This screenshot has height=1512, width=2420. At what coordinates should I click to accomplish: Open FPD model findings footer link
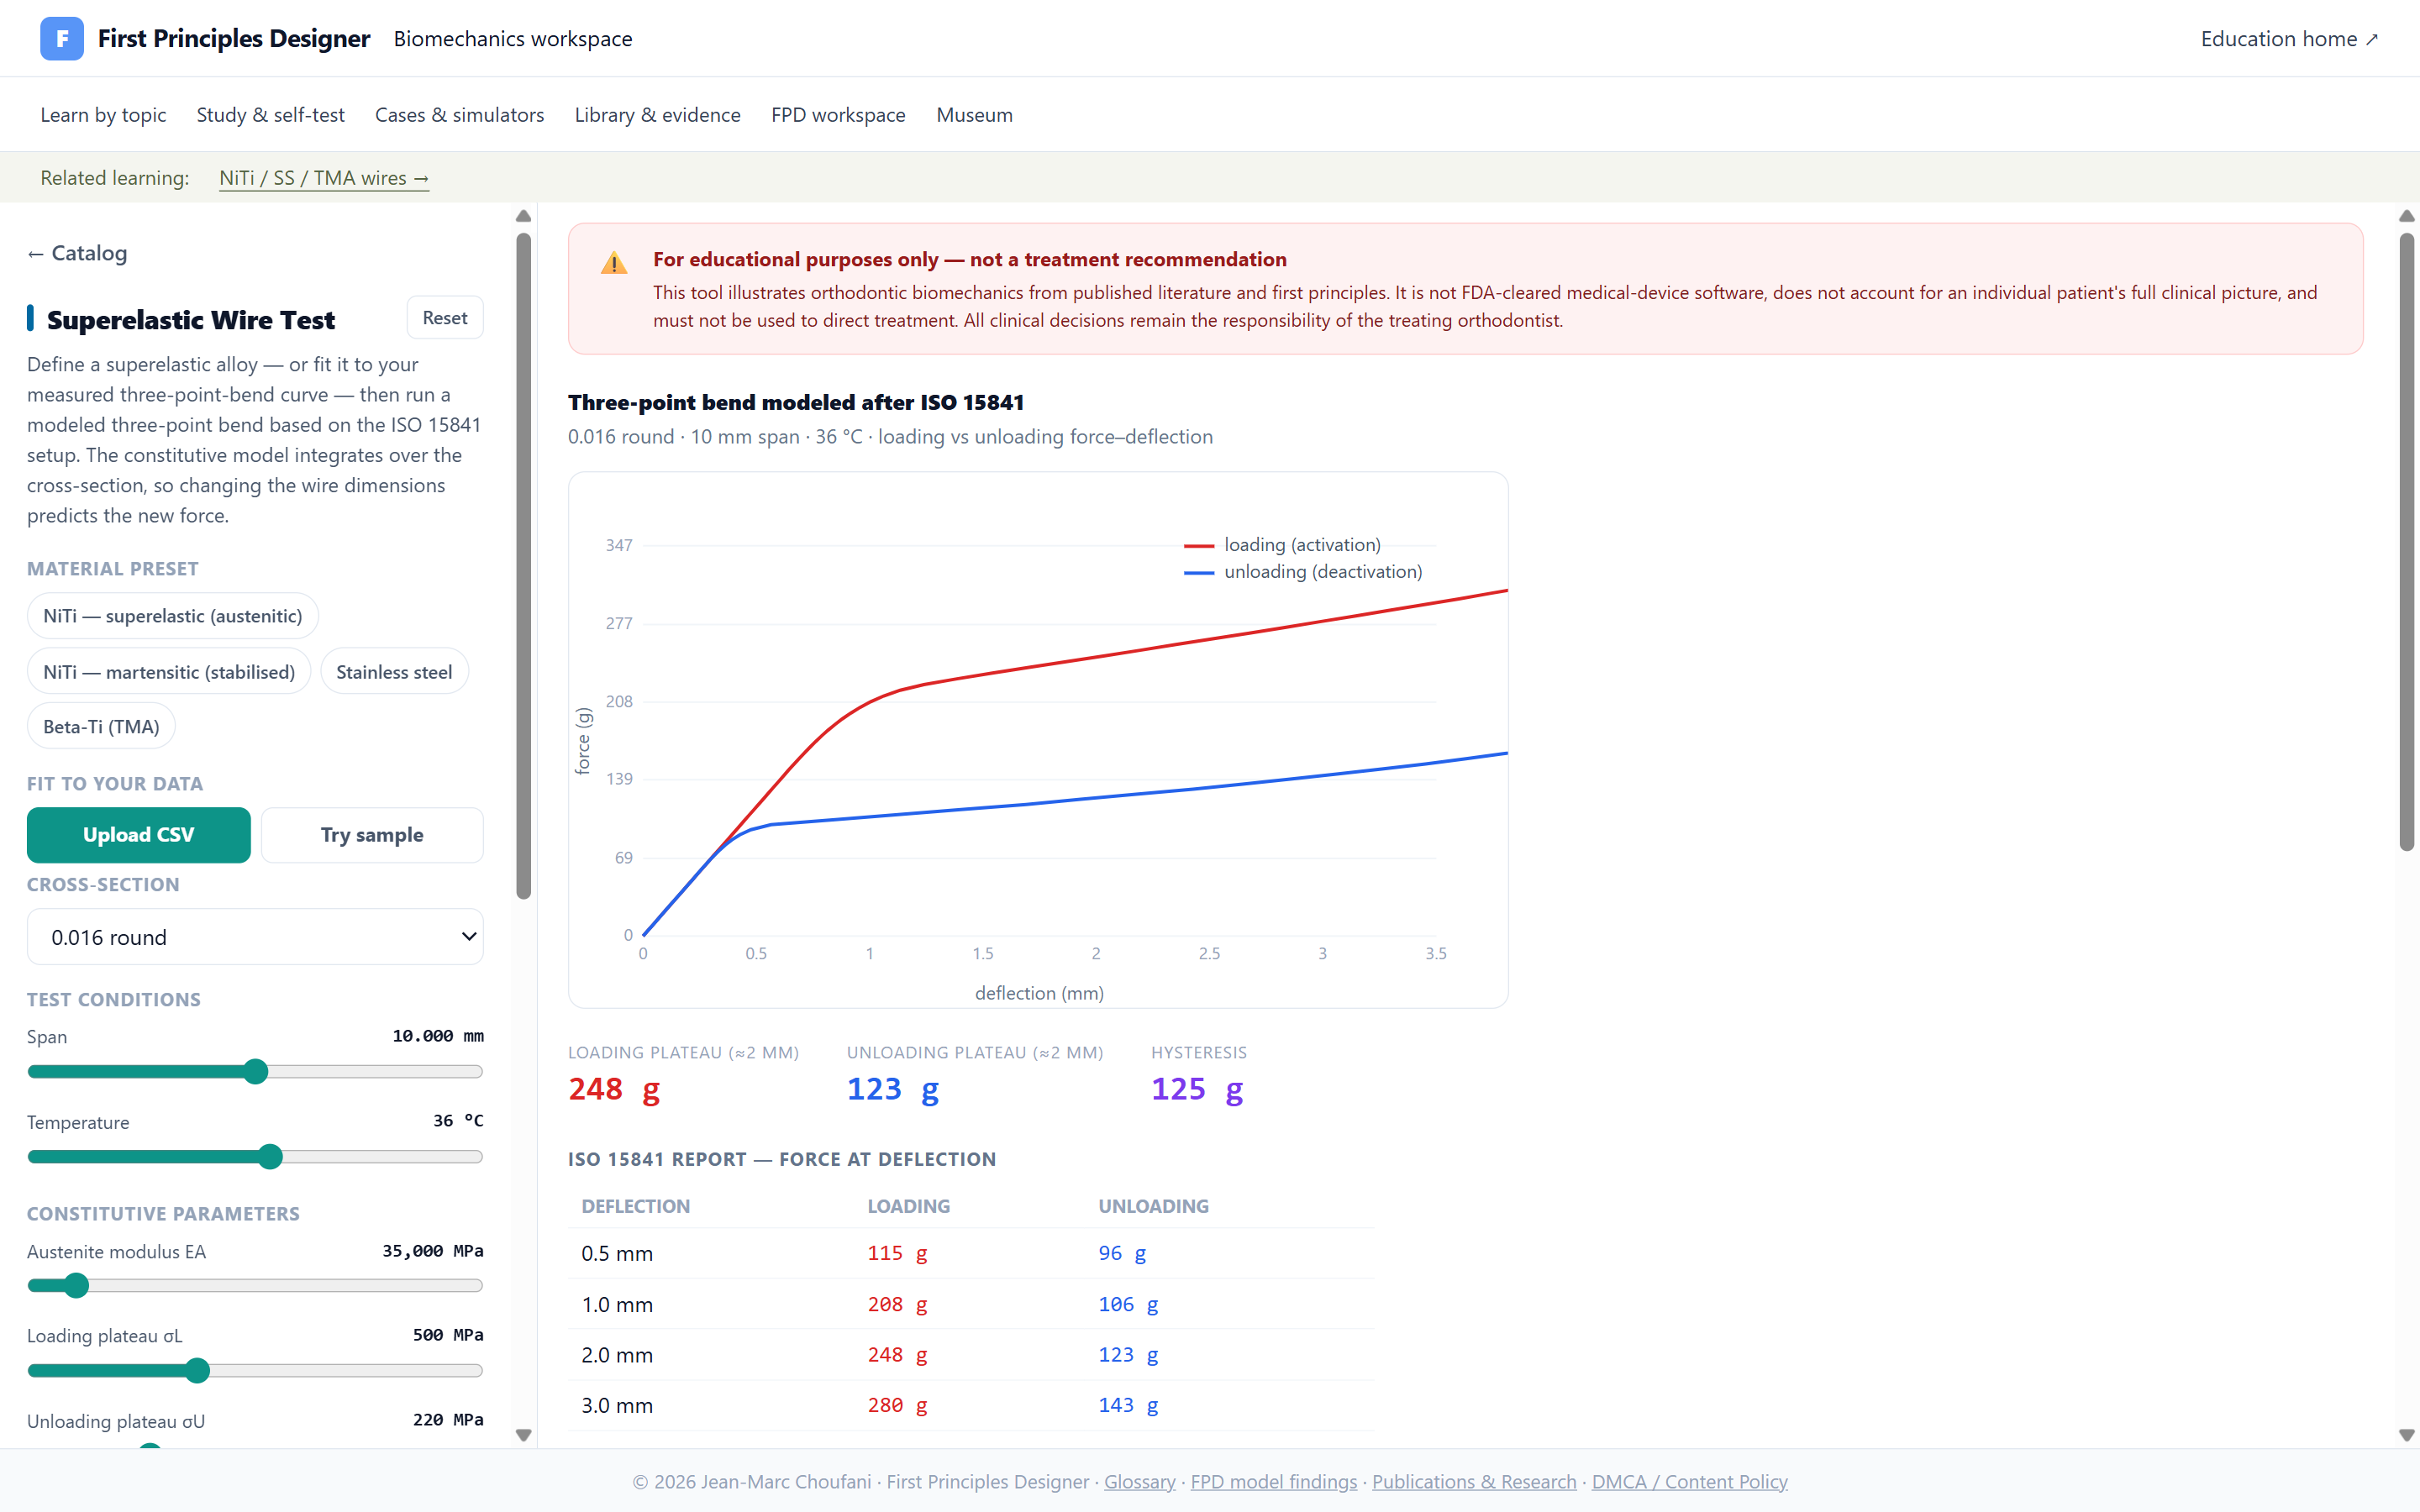(1274, 1481)
